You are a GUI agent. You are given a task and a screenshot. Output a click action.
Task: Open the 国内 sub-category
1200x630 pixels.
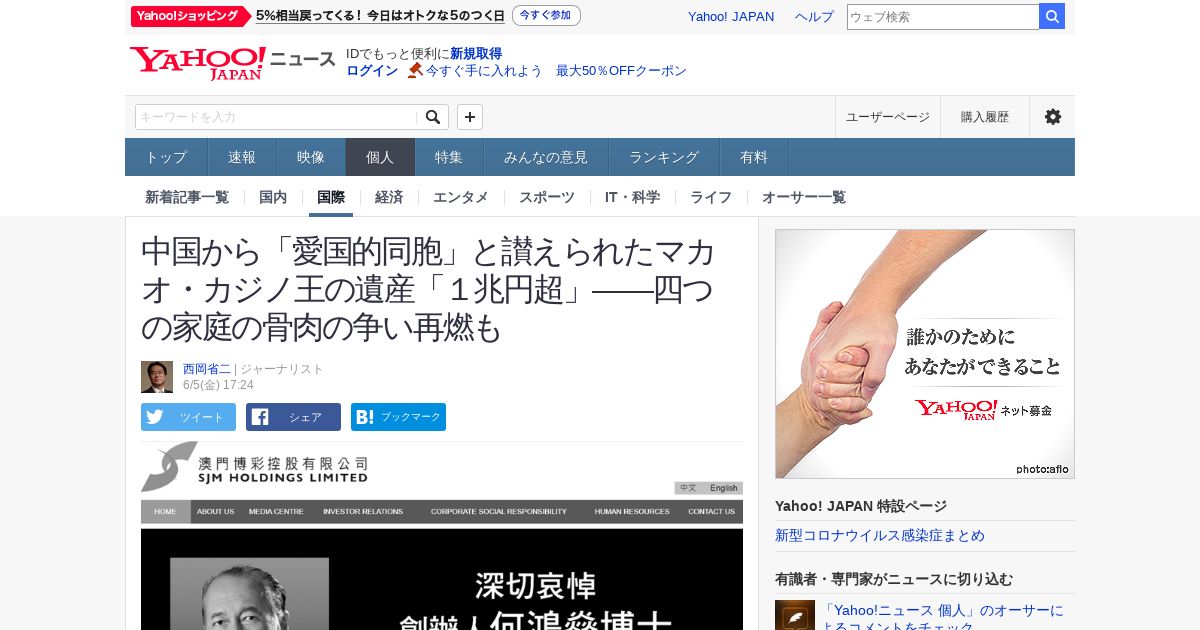273,197
